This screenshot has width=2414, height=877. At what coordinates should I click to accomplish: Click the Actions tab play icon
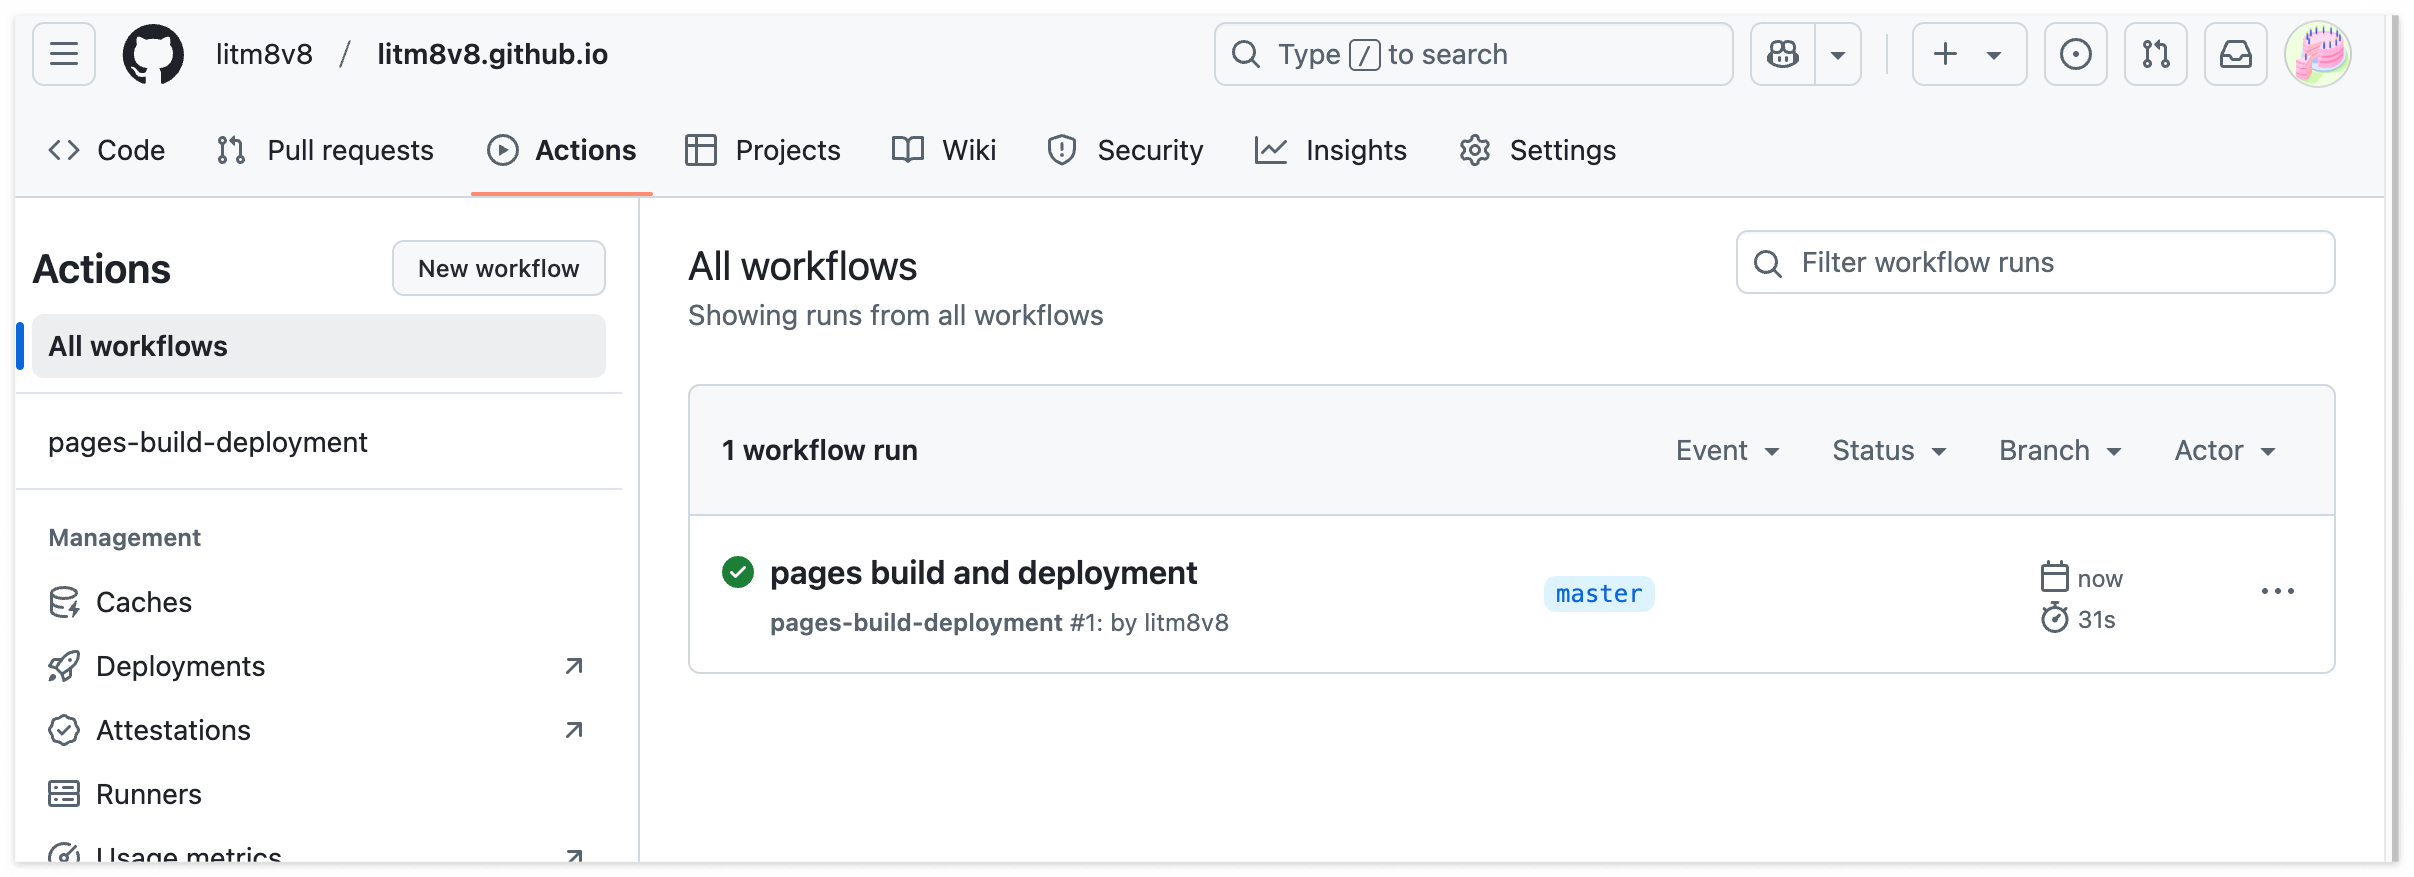pyautogui.click(x=503, y=150)
